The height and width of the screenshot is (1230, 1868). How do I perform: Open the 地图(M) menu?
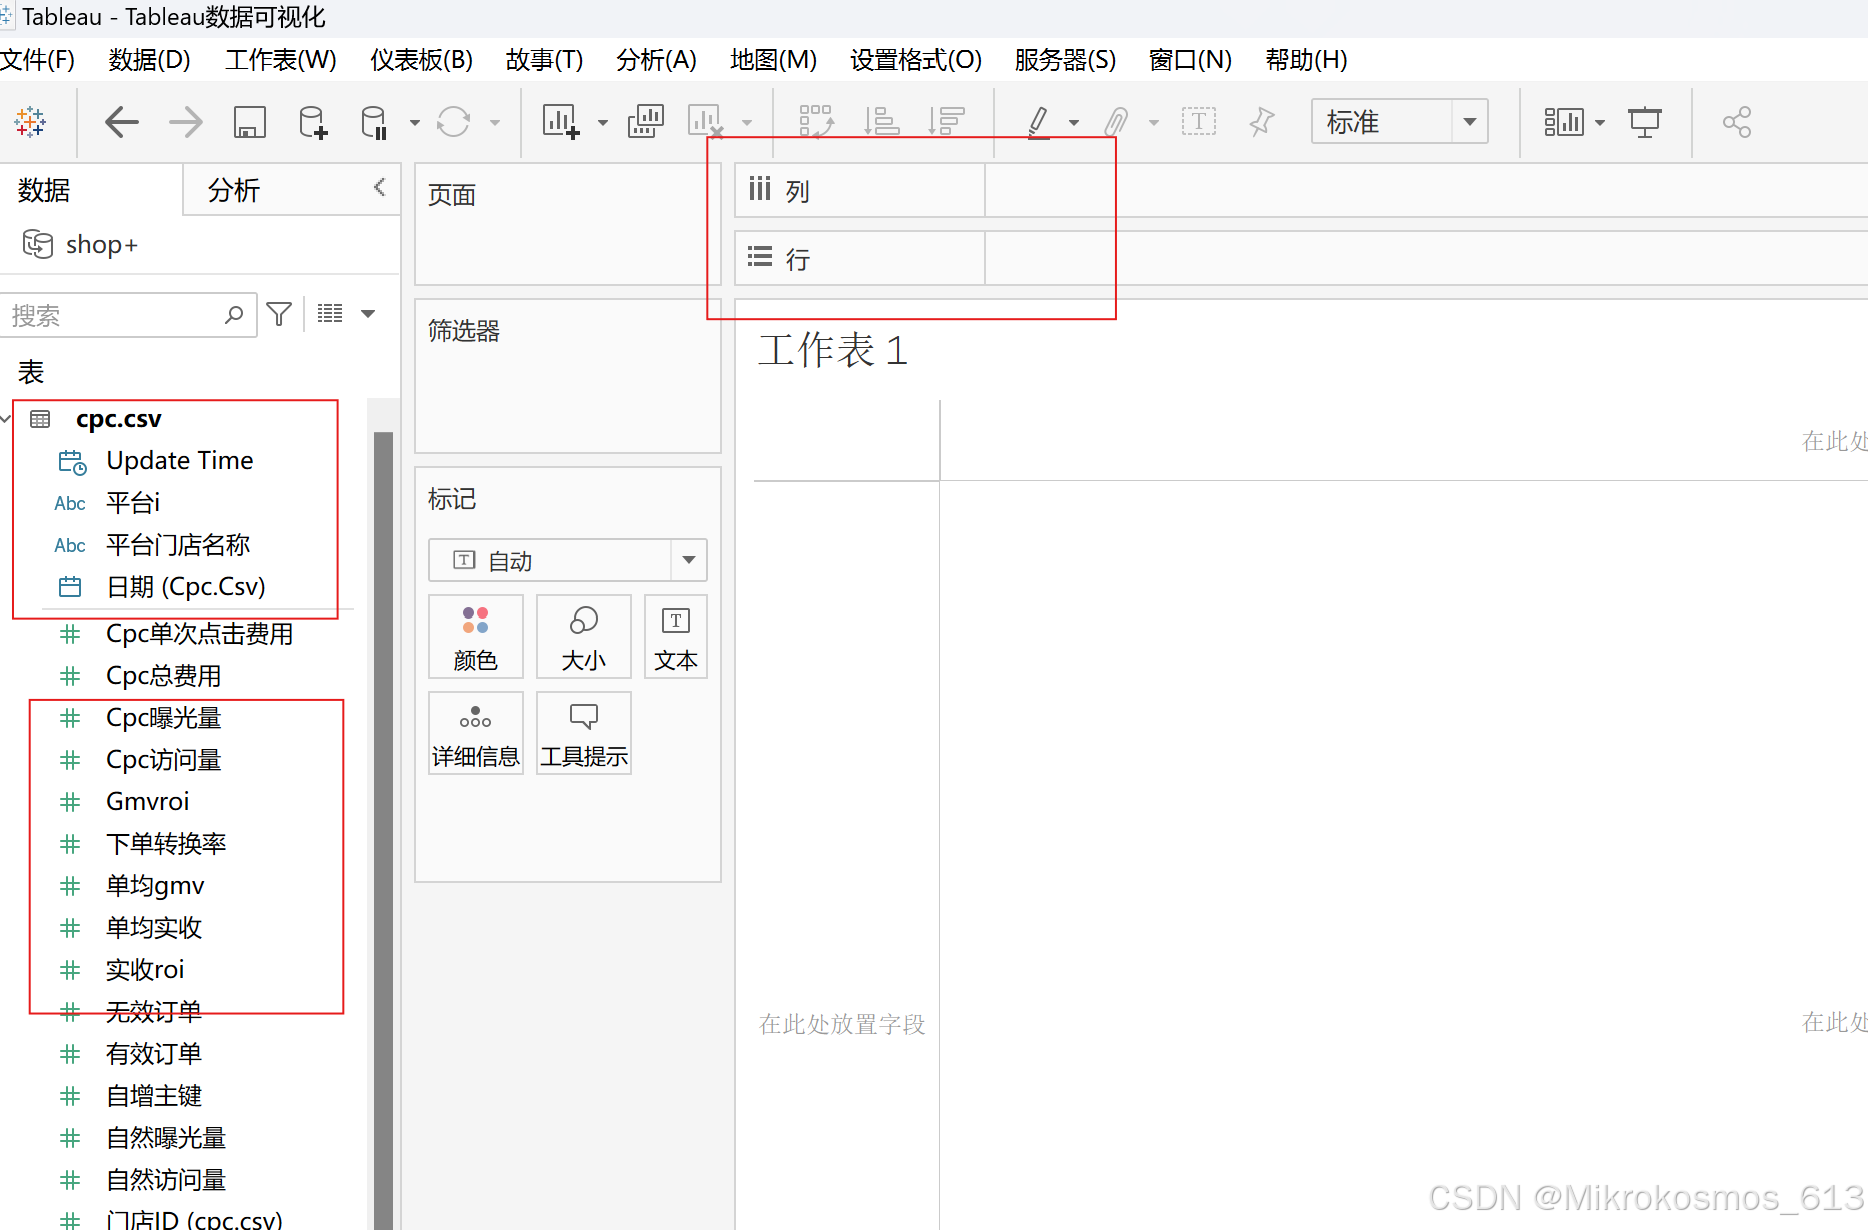[773, 60]
